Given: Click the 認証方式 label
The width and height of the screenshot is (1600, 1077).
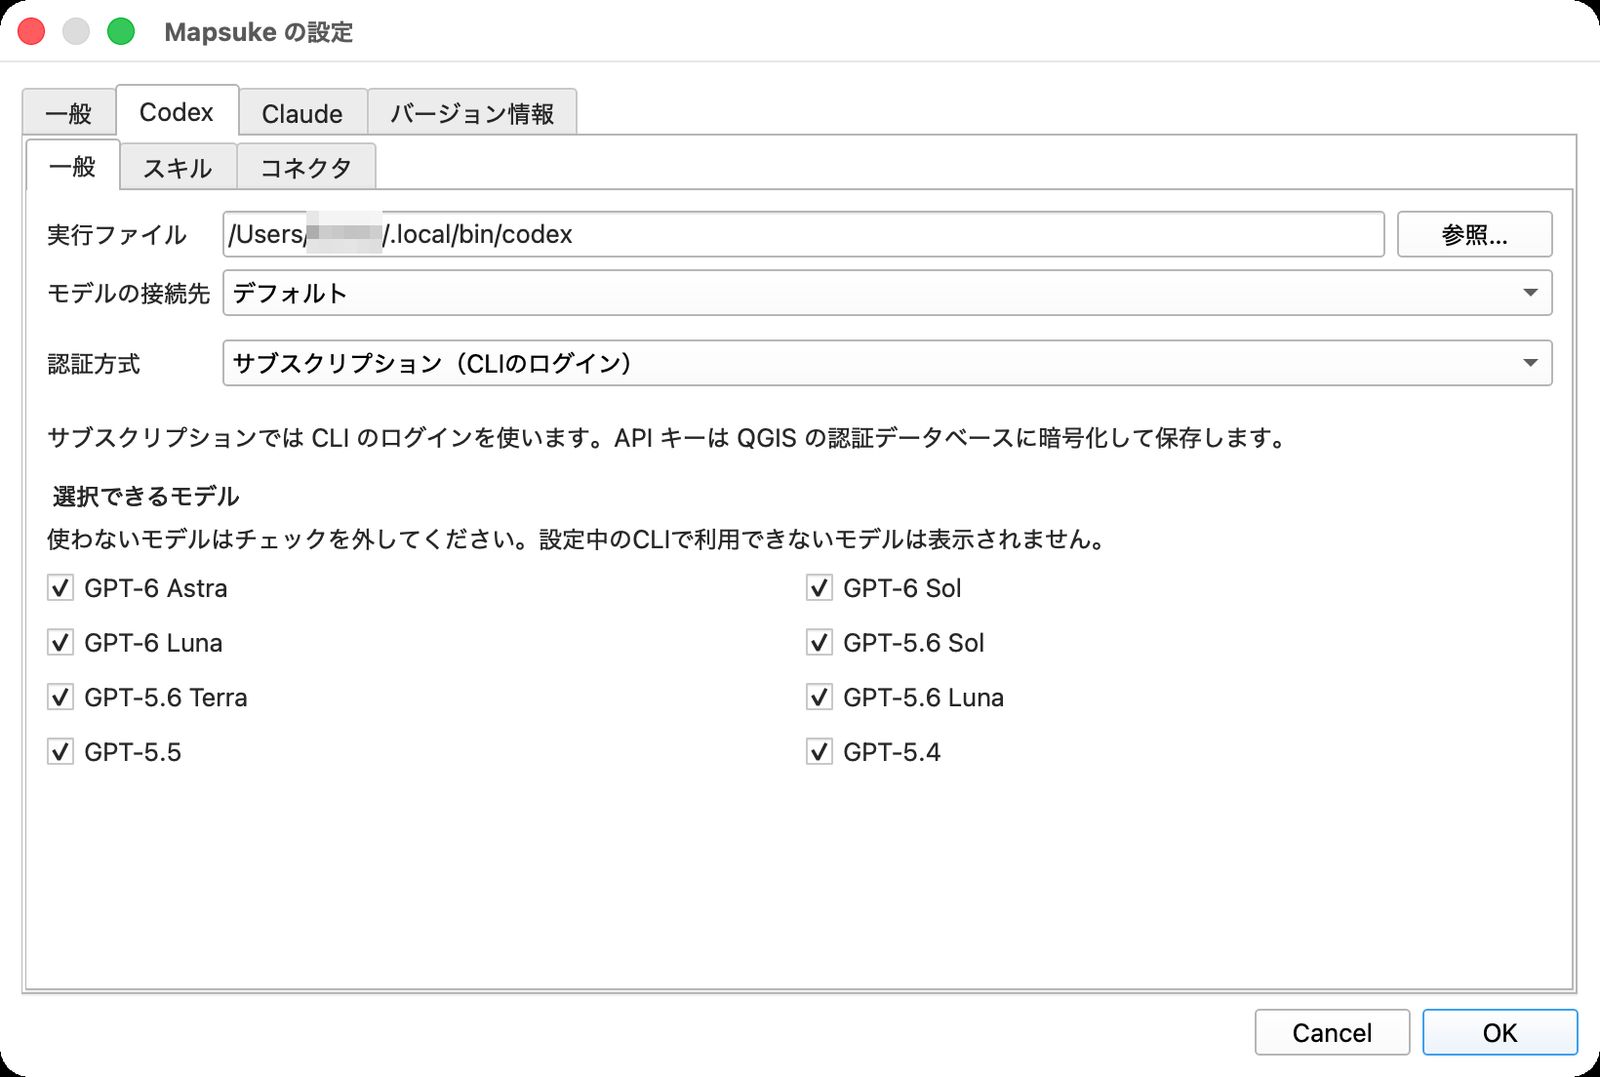Looking at the screenshot, I should [x=94, y=363].
